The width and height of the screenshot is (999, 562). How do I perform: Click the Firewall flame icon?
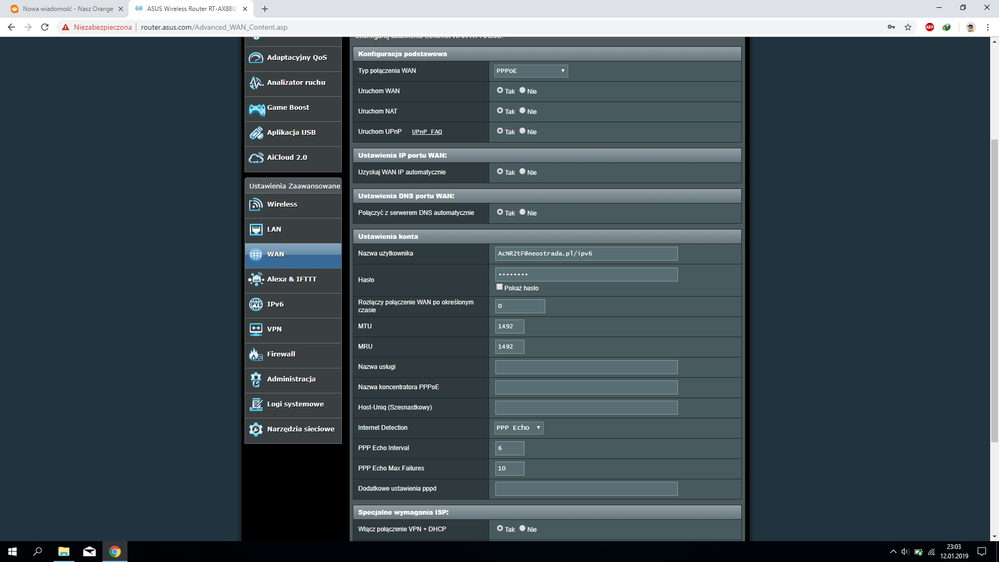coord(256,354)
